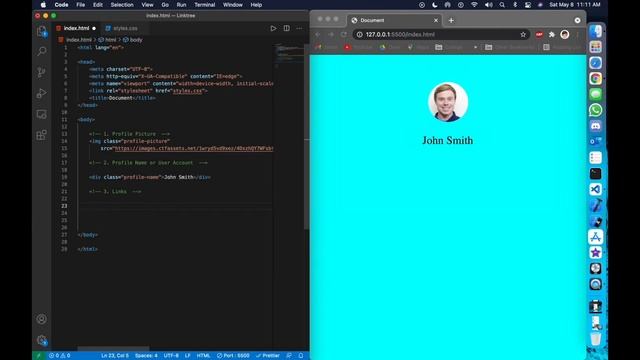640x360 pixels.
Task: Click the red ad blocker extension icon
Action: 539,35
